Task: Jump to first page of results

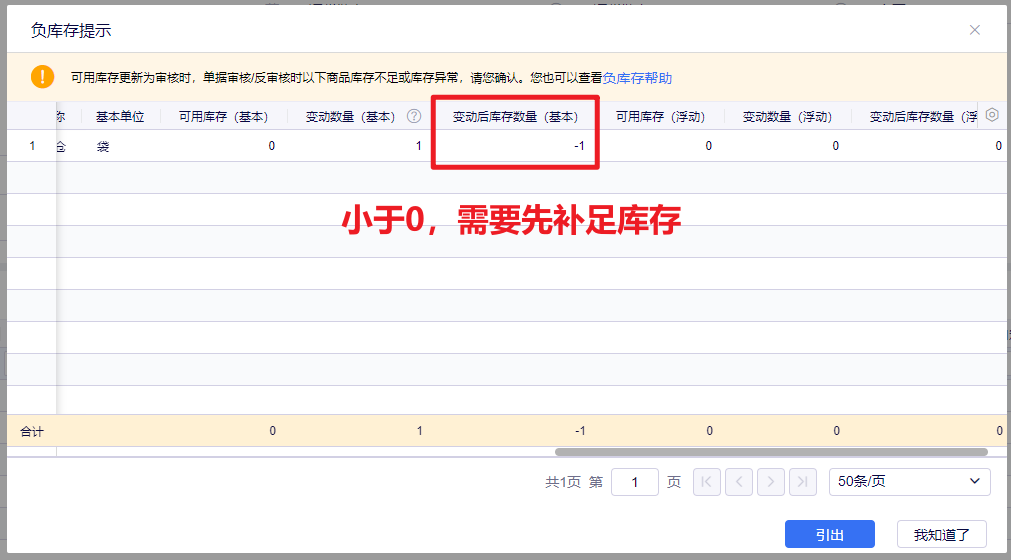Action: click(706, 482)
